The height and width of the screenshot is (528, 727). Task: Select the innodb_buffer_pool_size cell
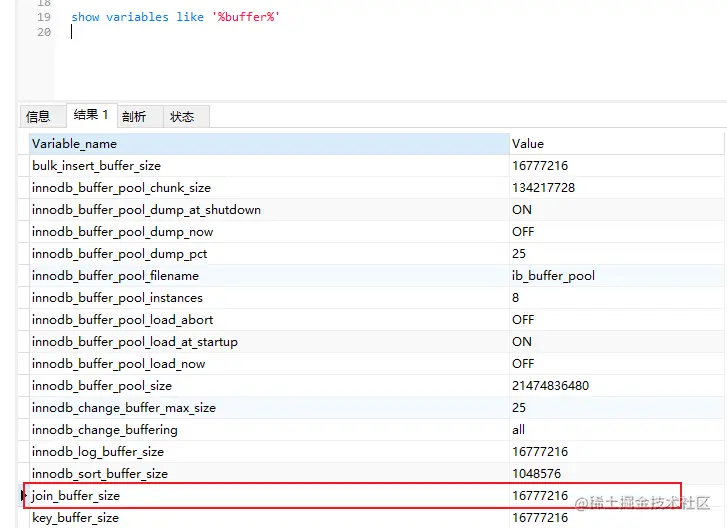[x=269, y=386]
